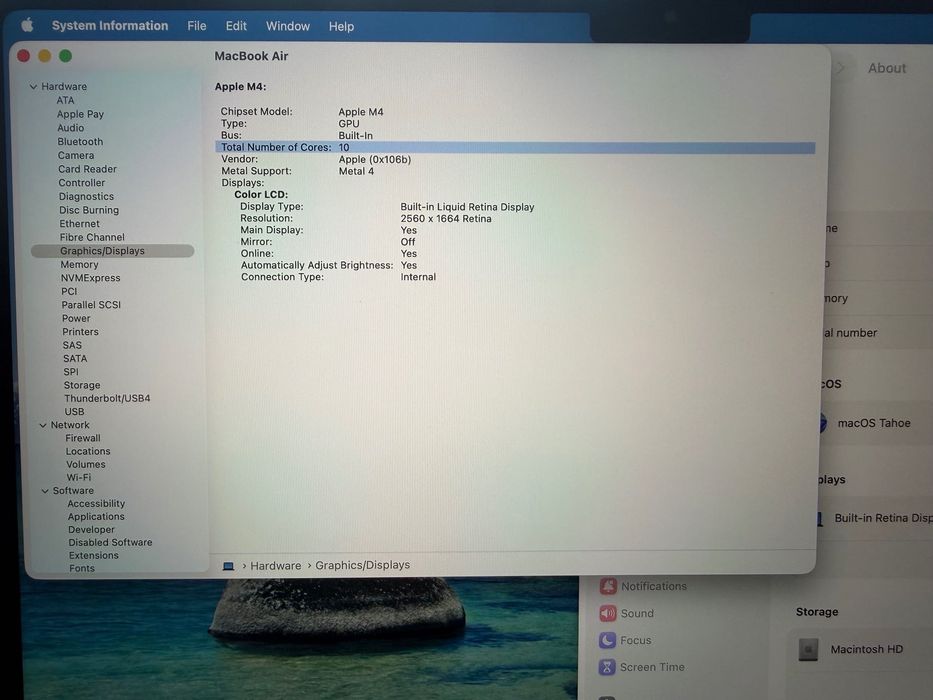This screenshot has height=700, width=933.
Task: Select Bluetooth in the sidebar
Action: (x=80, y=142)
